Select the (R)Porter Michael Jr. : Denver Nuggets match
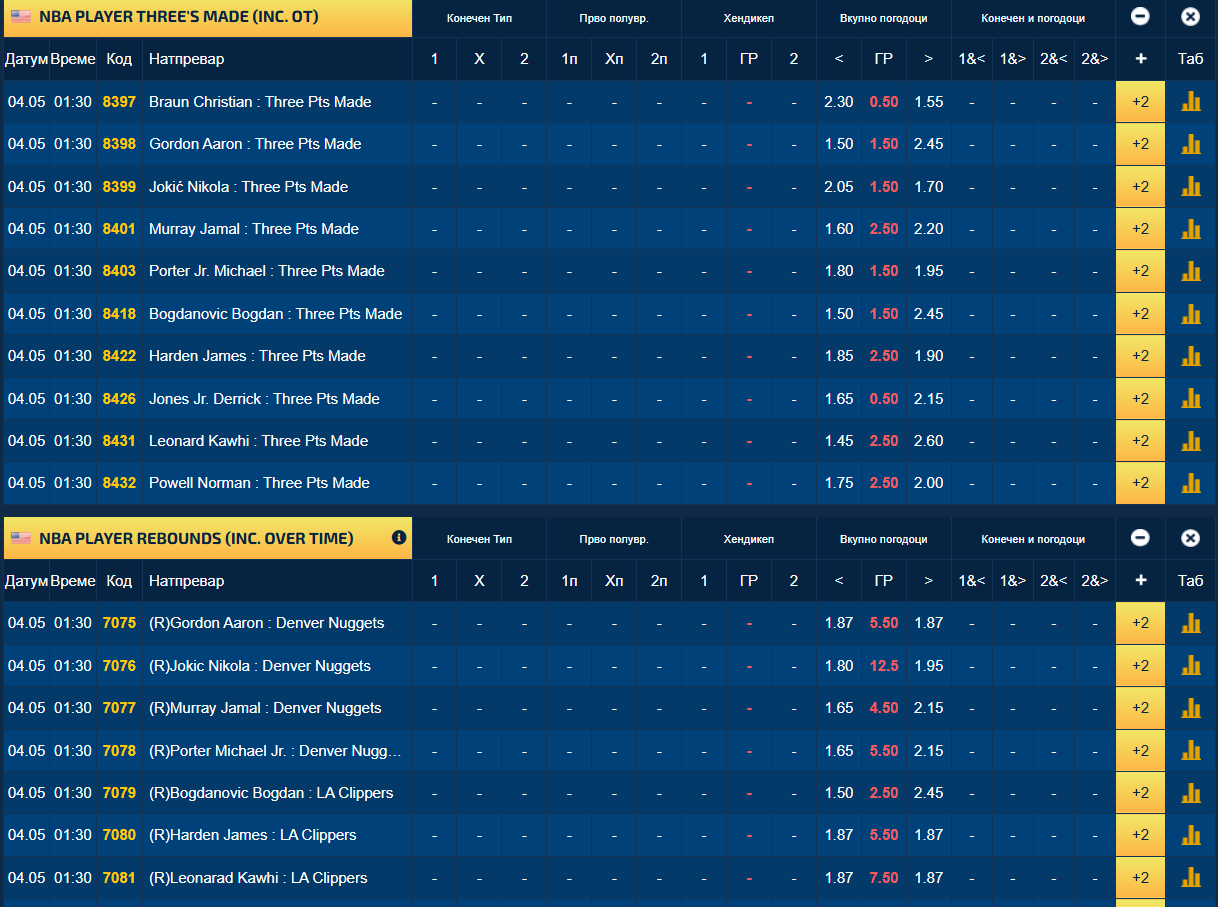 click(x=275, y=751)
